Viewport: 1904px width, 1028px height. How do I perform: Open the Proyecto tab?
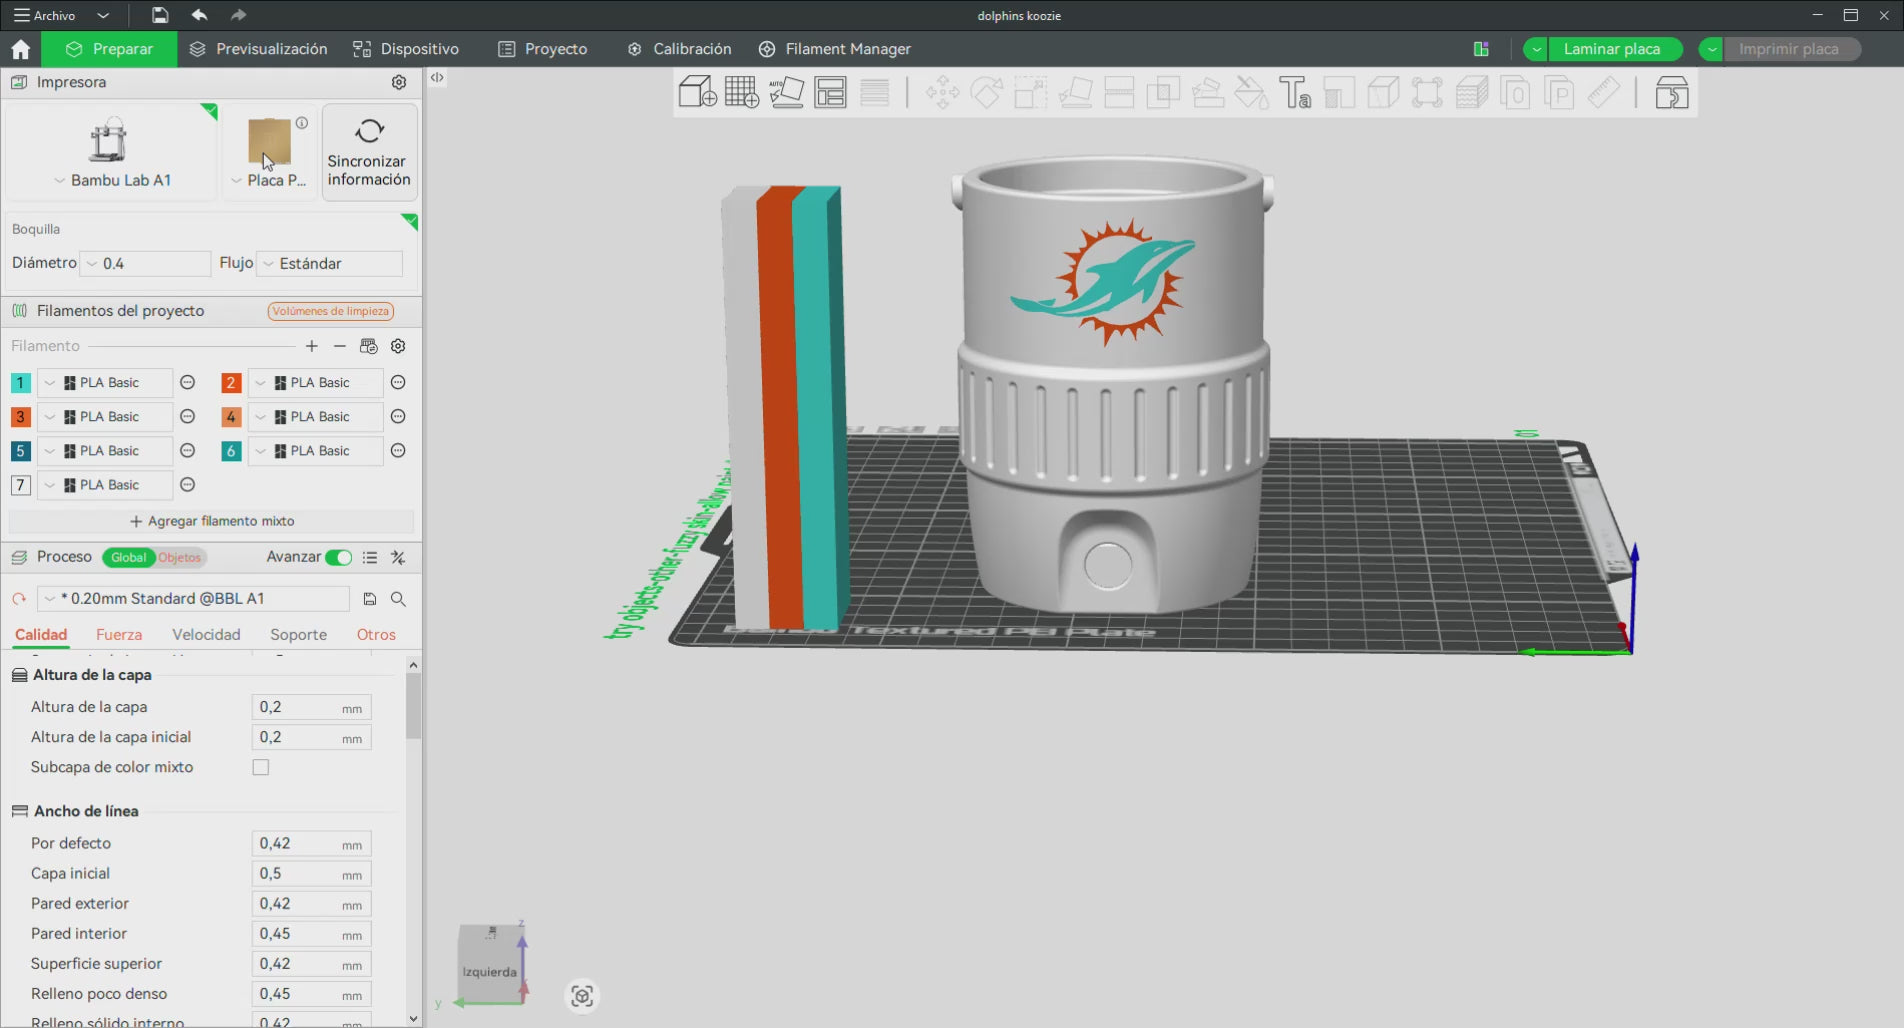pos(543,49)
